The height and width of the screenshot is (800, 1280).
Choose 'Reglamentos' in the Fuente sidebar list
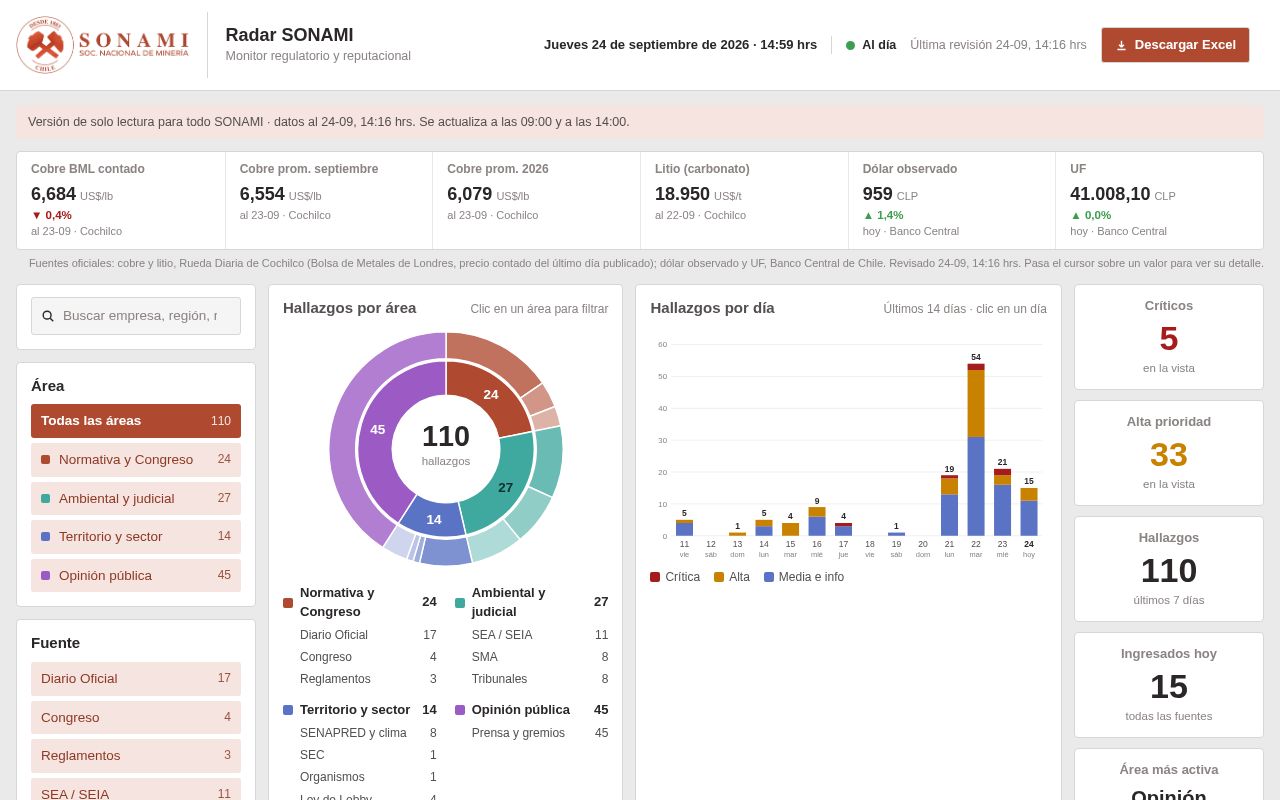click(136, 756)
